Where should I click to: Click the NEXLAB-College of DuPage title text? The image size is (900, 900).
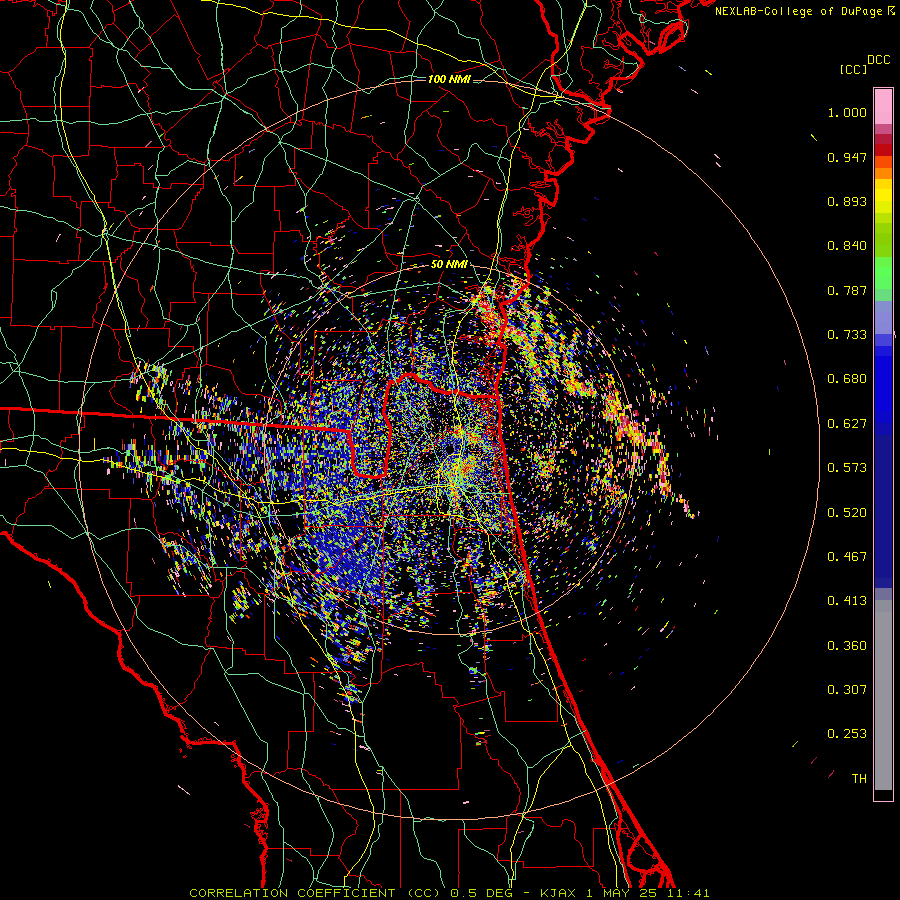(x=798, y=11)
